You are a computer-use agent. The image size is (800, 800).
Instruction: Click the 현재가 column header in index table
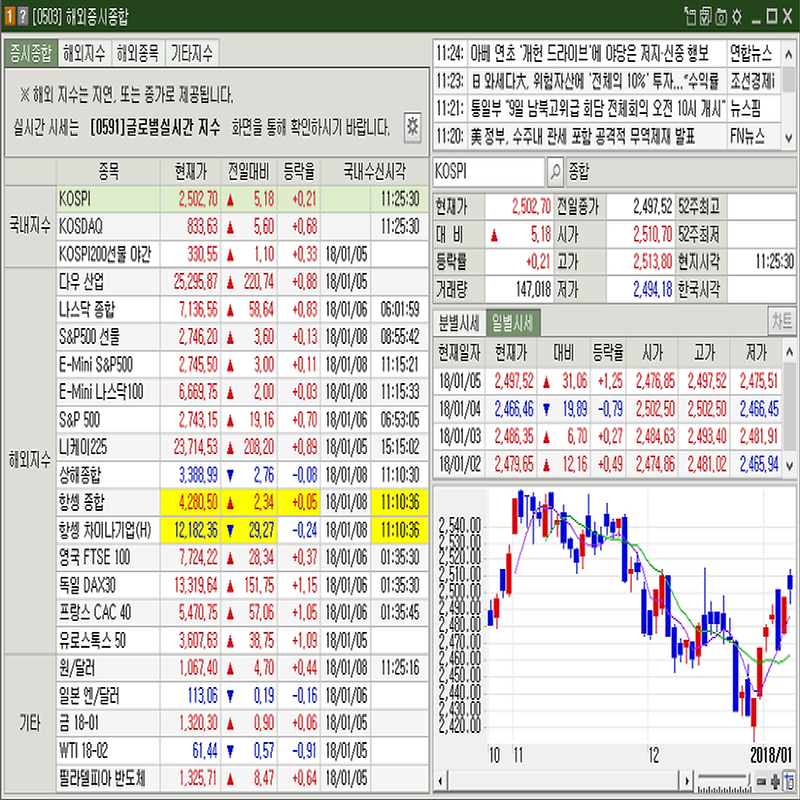tap(190, 172)
